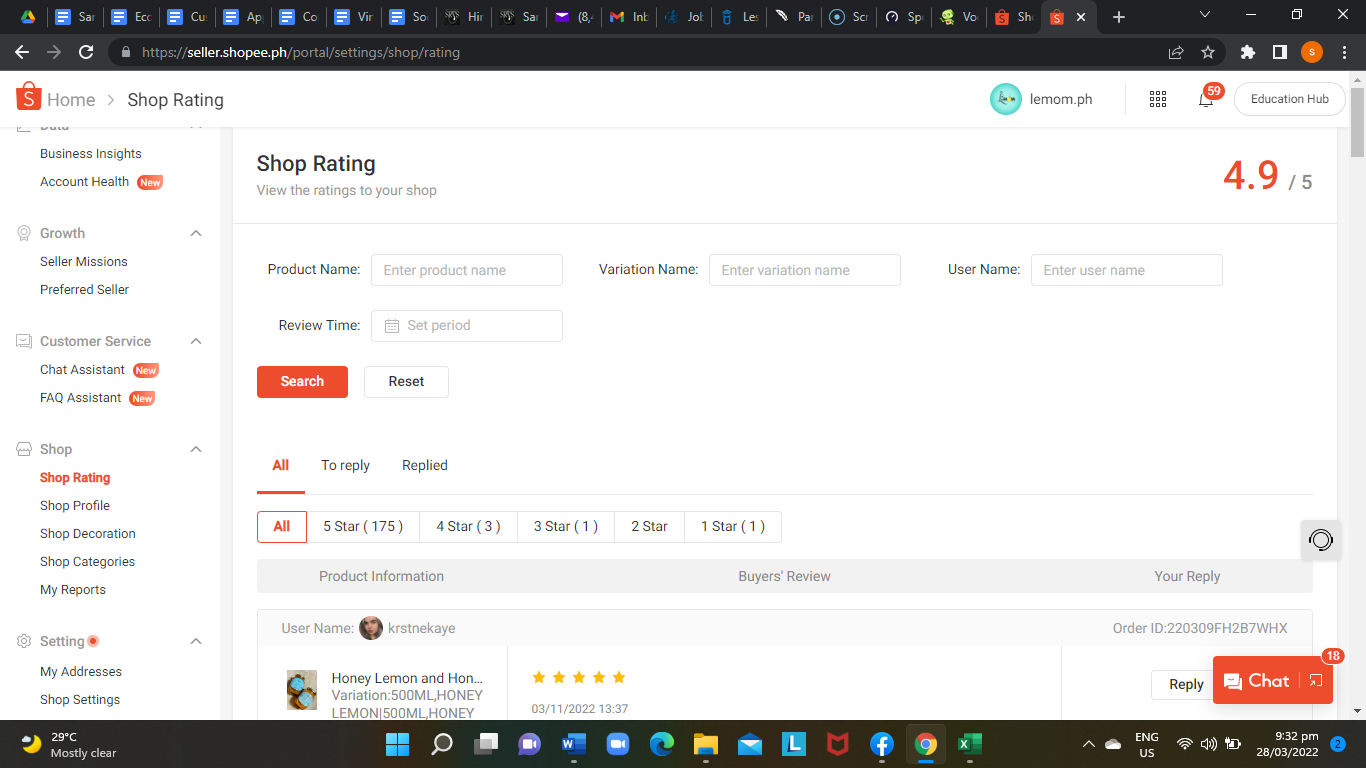The image size is (1366, 768).
Task: Collapse the Setting sidebar section
Action: point(196,641)
